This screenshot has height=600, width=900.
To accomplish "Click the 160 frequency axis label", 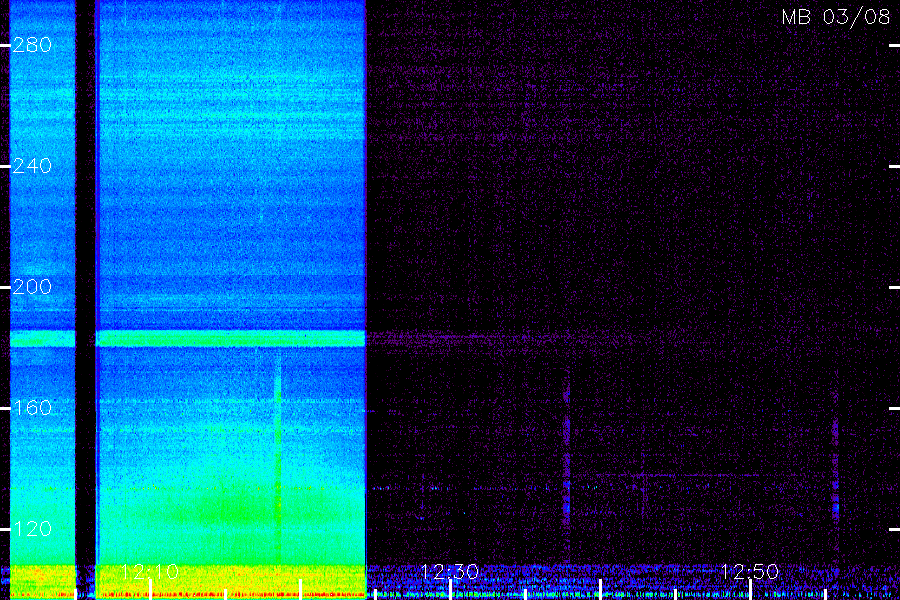I will 32,408.
